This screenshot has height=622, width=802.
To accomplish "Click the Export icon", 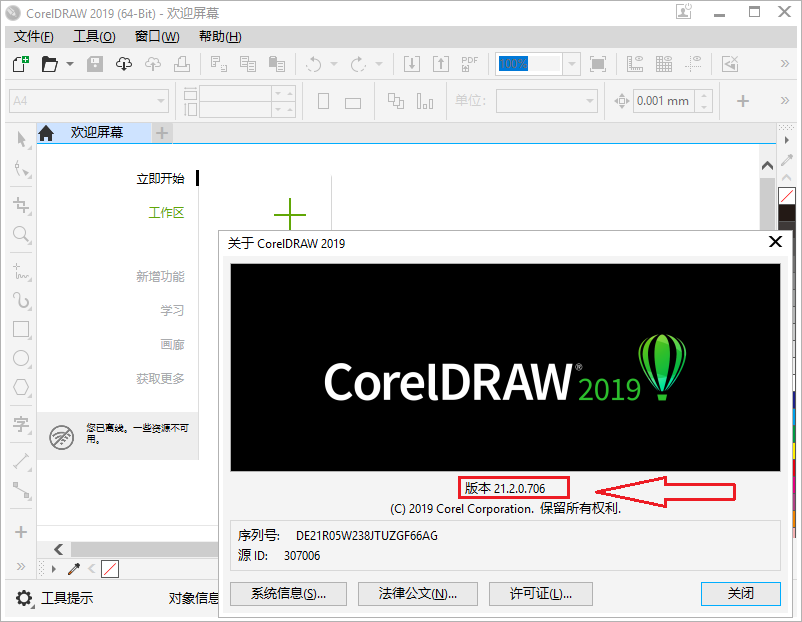I will click(x=441, y=64).
